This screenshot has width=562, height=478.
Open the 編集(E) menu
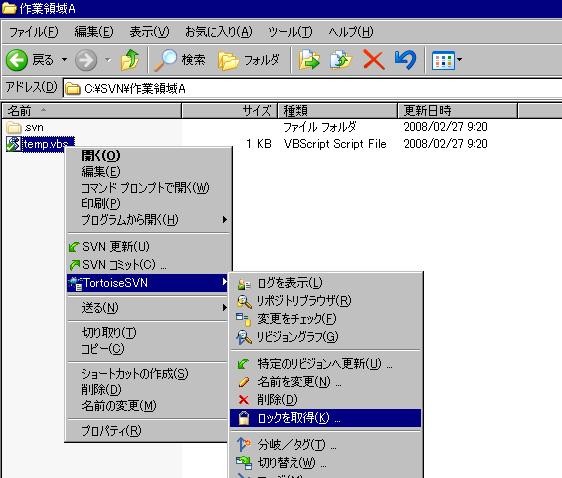[x=94, y=32]
